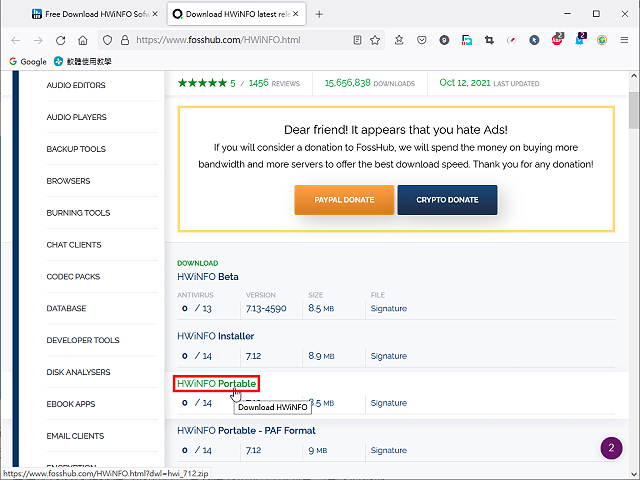
Task: Click the page vertical scrollbar thumb
Action: (x=634, y=110)
